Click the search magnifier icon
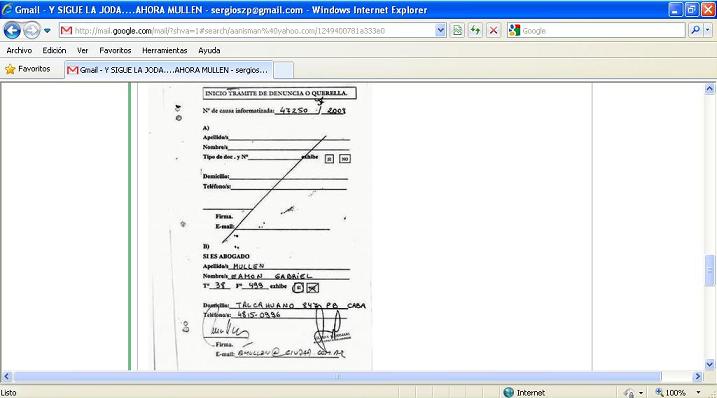 (696, 31)
